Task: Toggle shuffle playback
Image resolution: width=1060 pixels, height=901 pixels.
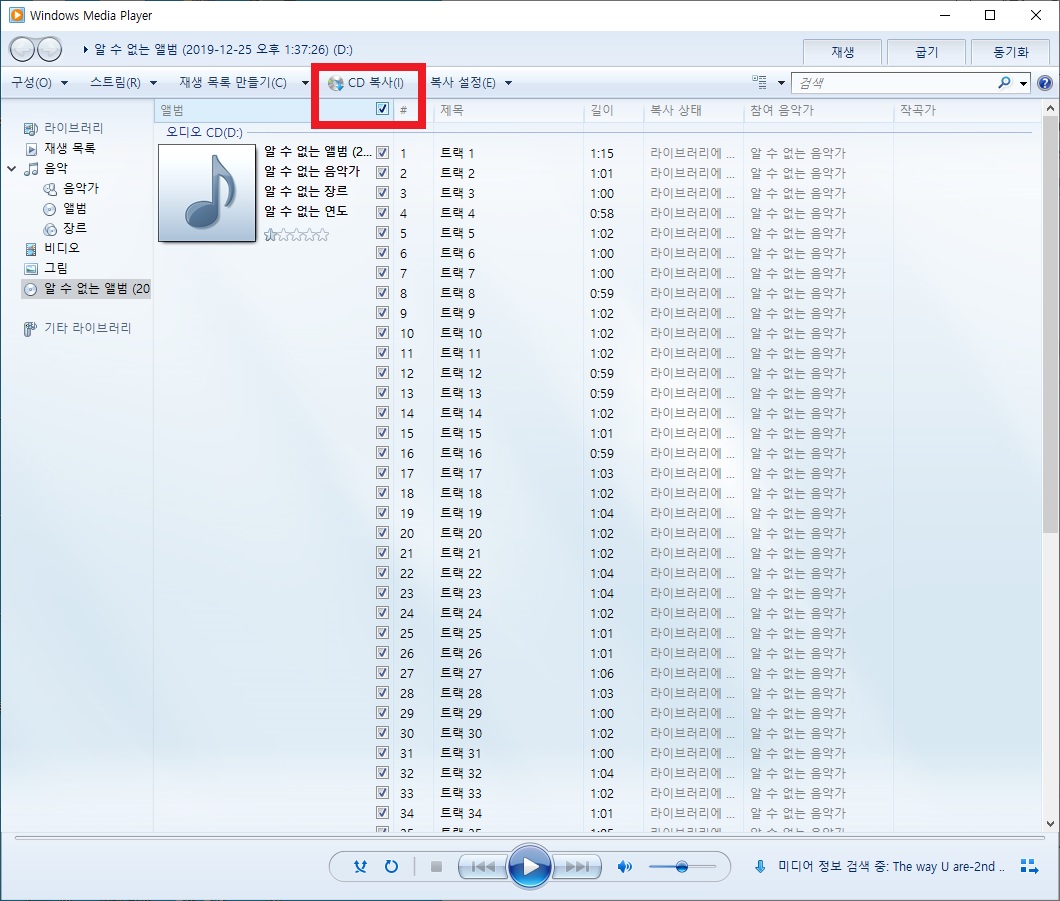Action: click(x=360, y=866)
